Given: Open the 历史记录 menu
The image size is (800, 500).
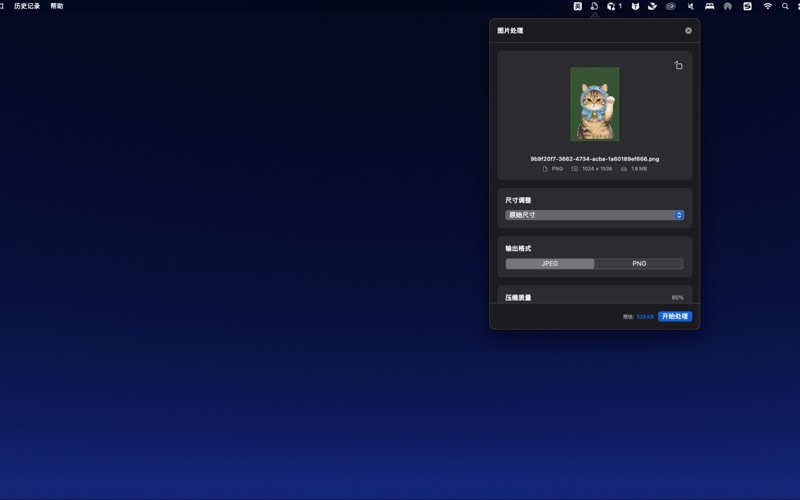Looking at the screenshot, I should coord(27,6).
